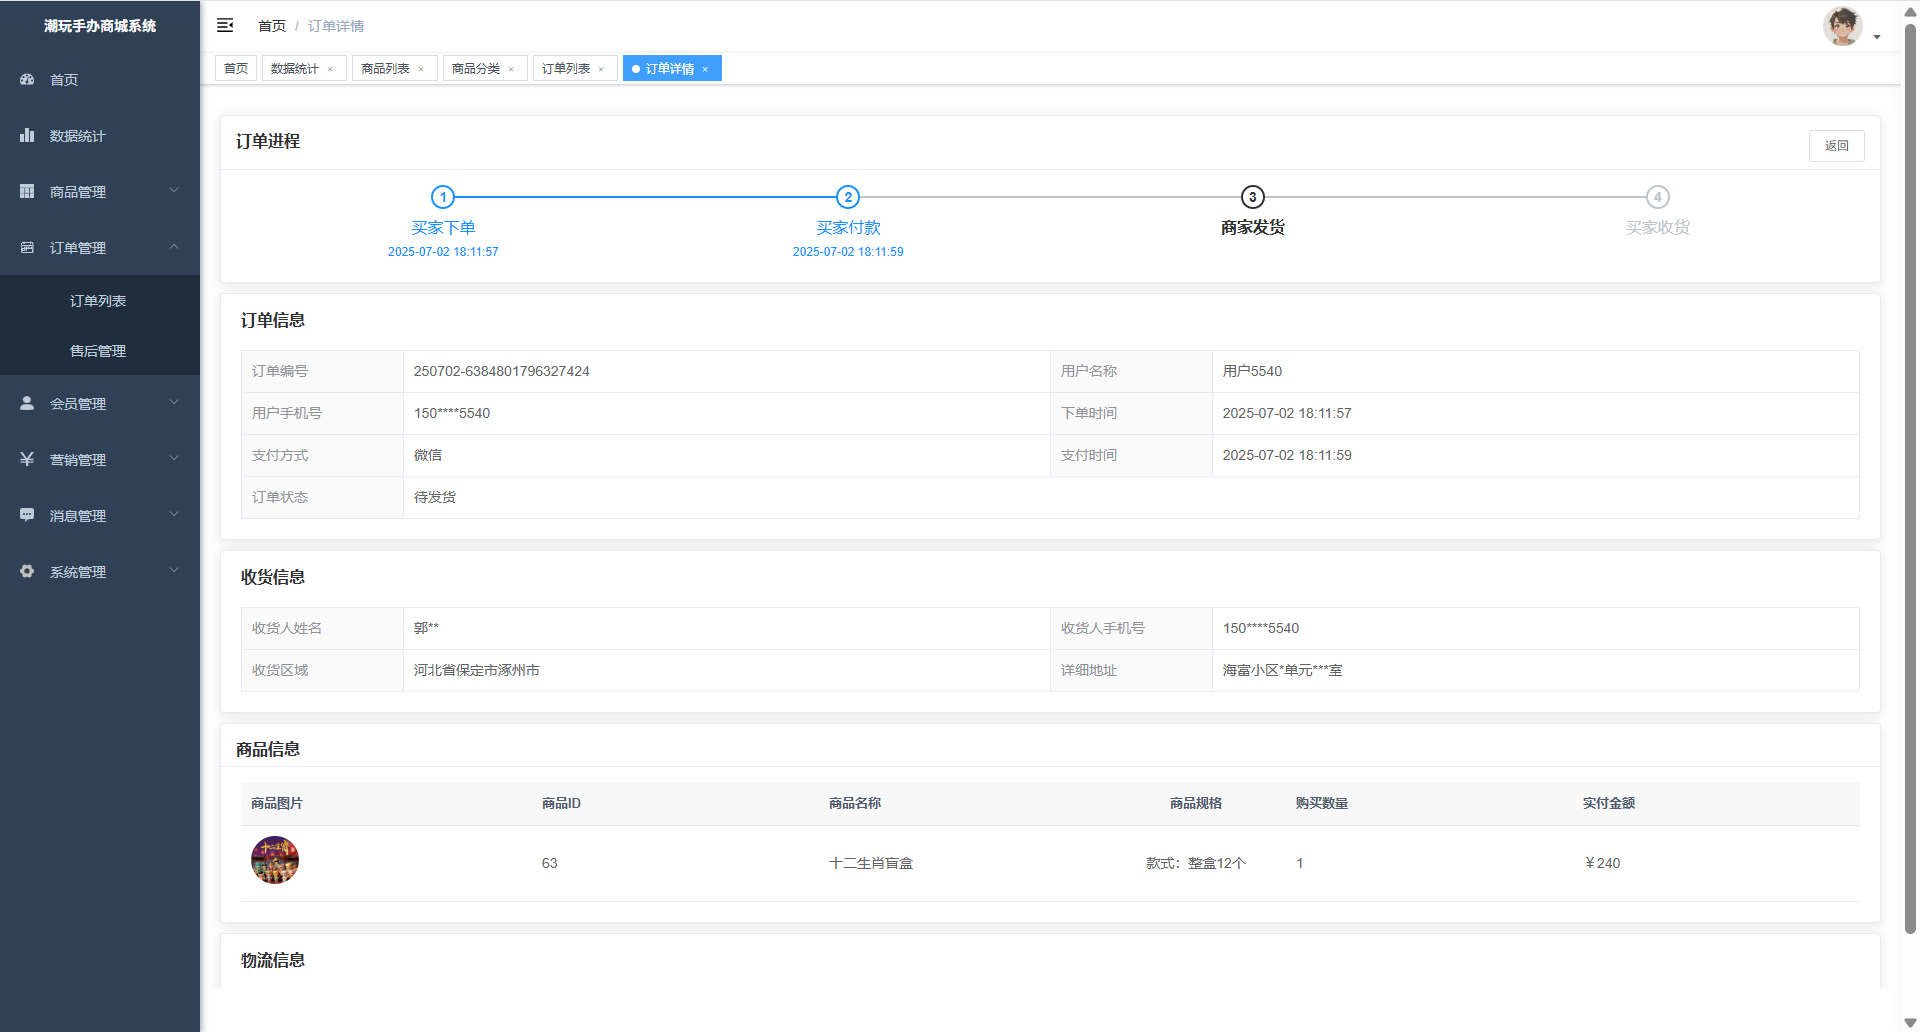Switch to the 数据统计 tab
This screenshot has width=1920, height=1032.
pyautogui.click(x=294, y=69)
